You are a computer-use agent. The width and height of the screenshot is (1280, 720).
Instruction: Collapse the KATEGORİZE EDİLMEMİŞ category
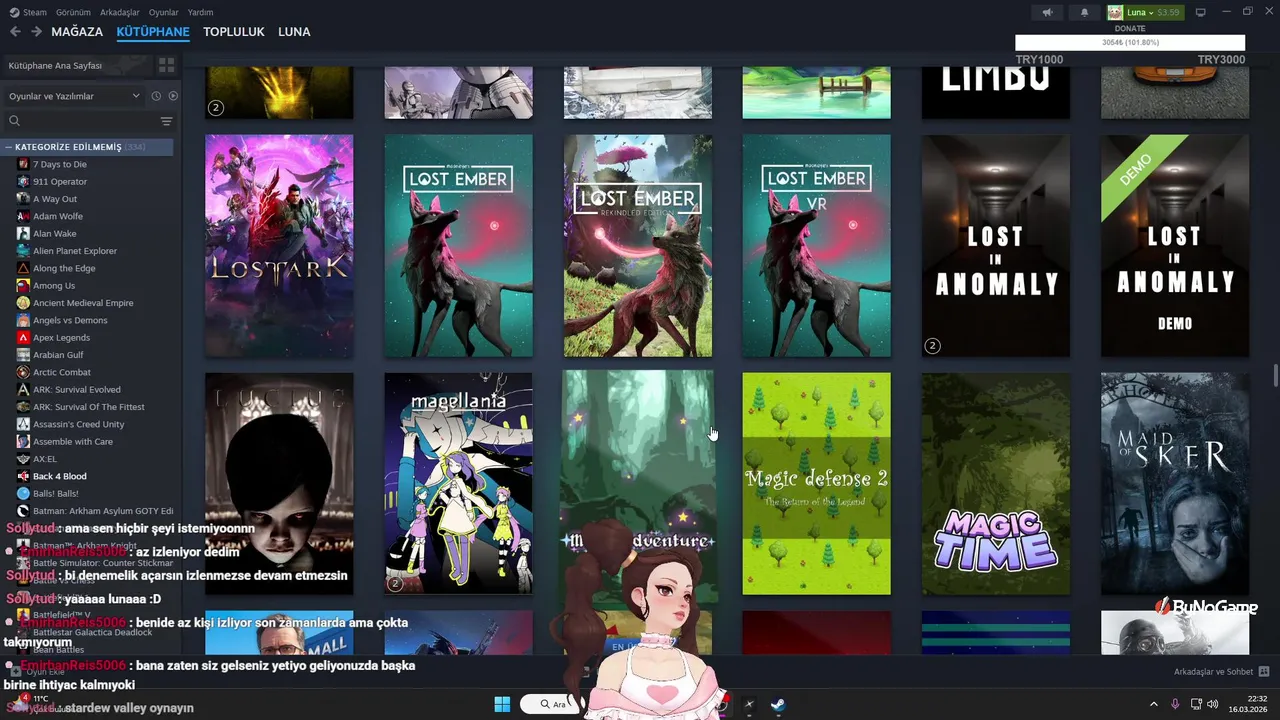(8, 147)
